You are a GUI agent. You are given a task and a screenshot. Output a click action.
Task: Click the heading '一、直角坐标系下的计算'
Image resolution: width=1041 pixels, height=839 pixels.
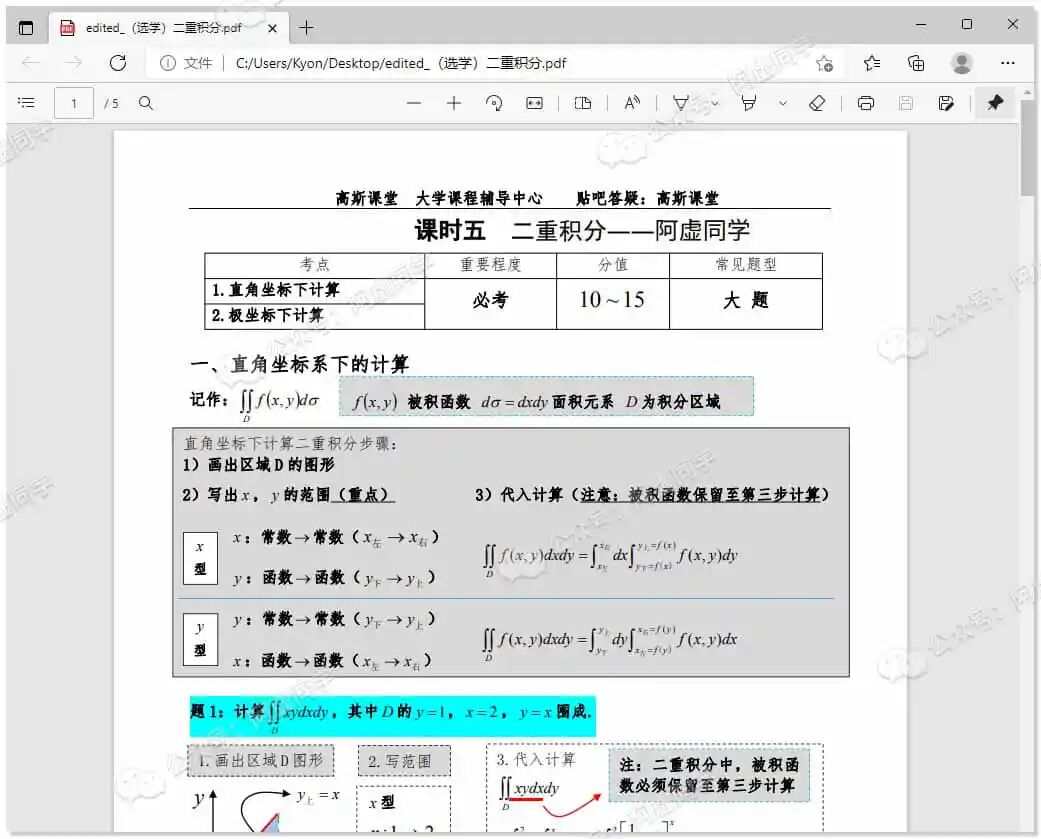point(299,364)
